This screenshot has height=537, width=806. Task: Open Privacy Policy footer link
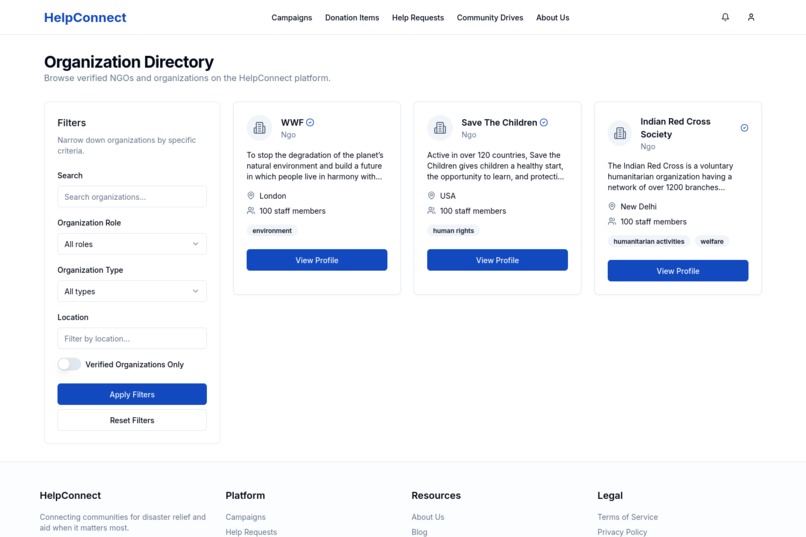coord(622,532)
